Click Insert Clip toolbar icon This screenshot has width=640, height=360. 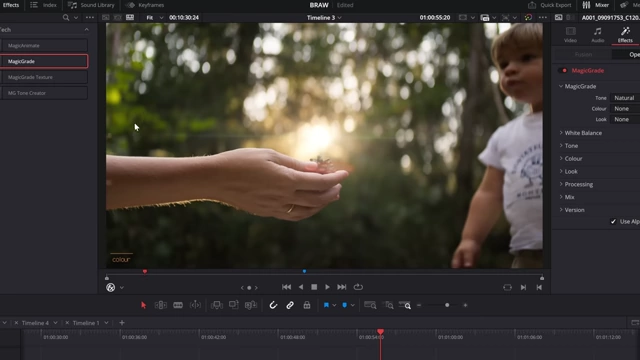pyautogui.click(x=217, y=305)
